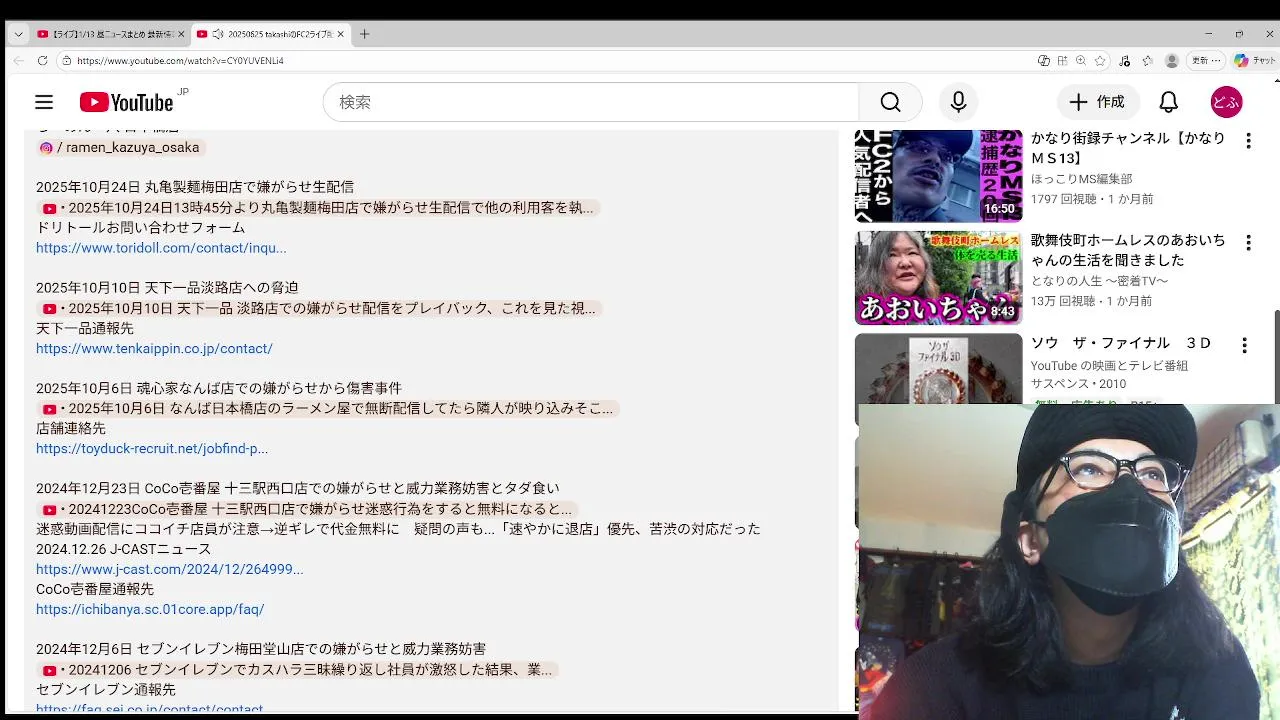Open the toridoll.com contact link
Screen dimensions: 1280x720
click(x=161, y=248)
